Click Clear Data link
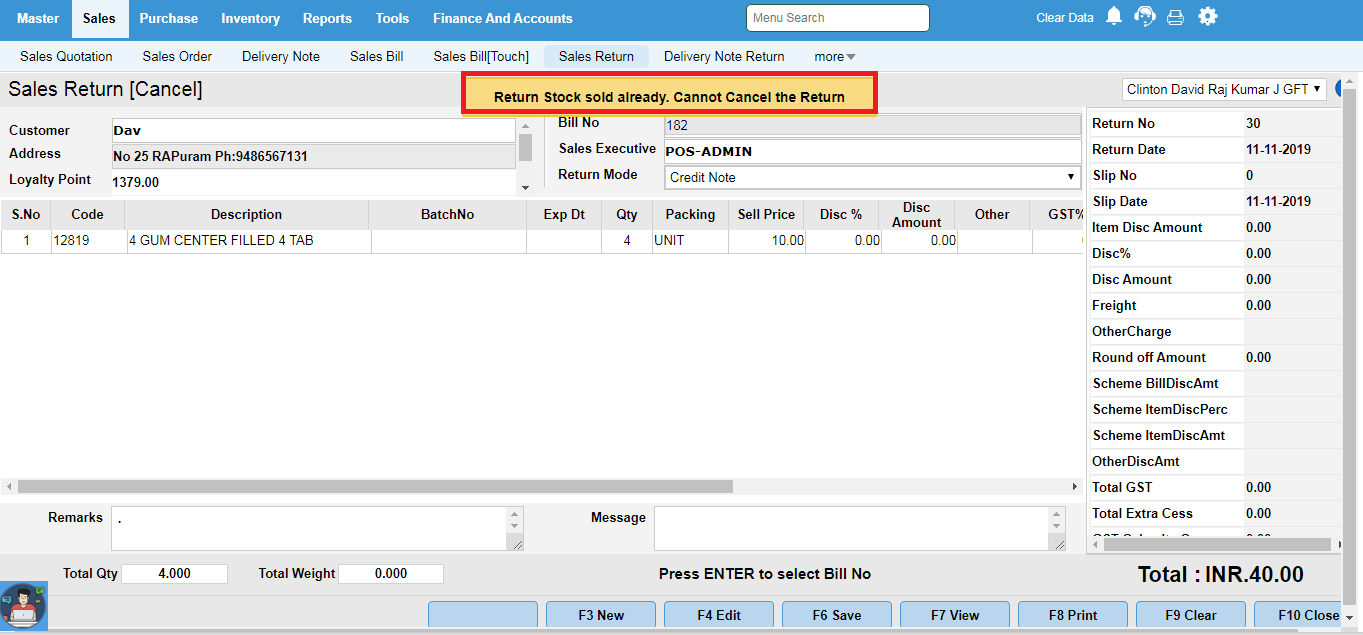1363x635 pixels. point(1065,18)
